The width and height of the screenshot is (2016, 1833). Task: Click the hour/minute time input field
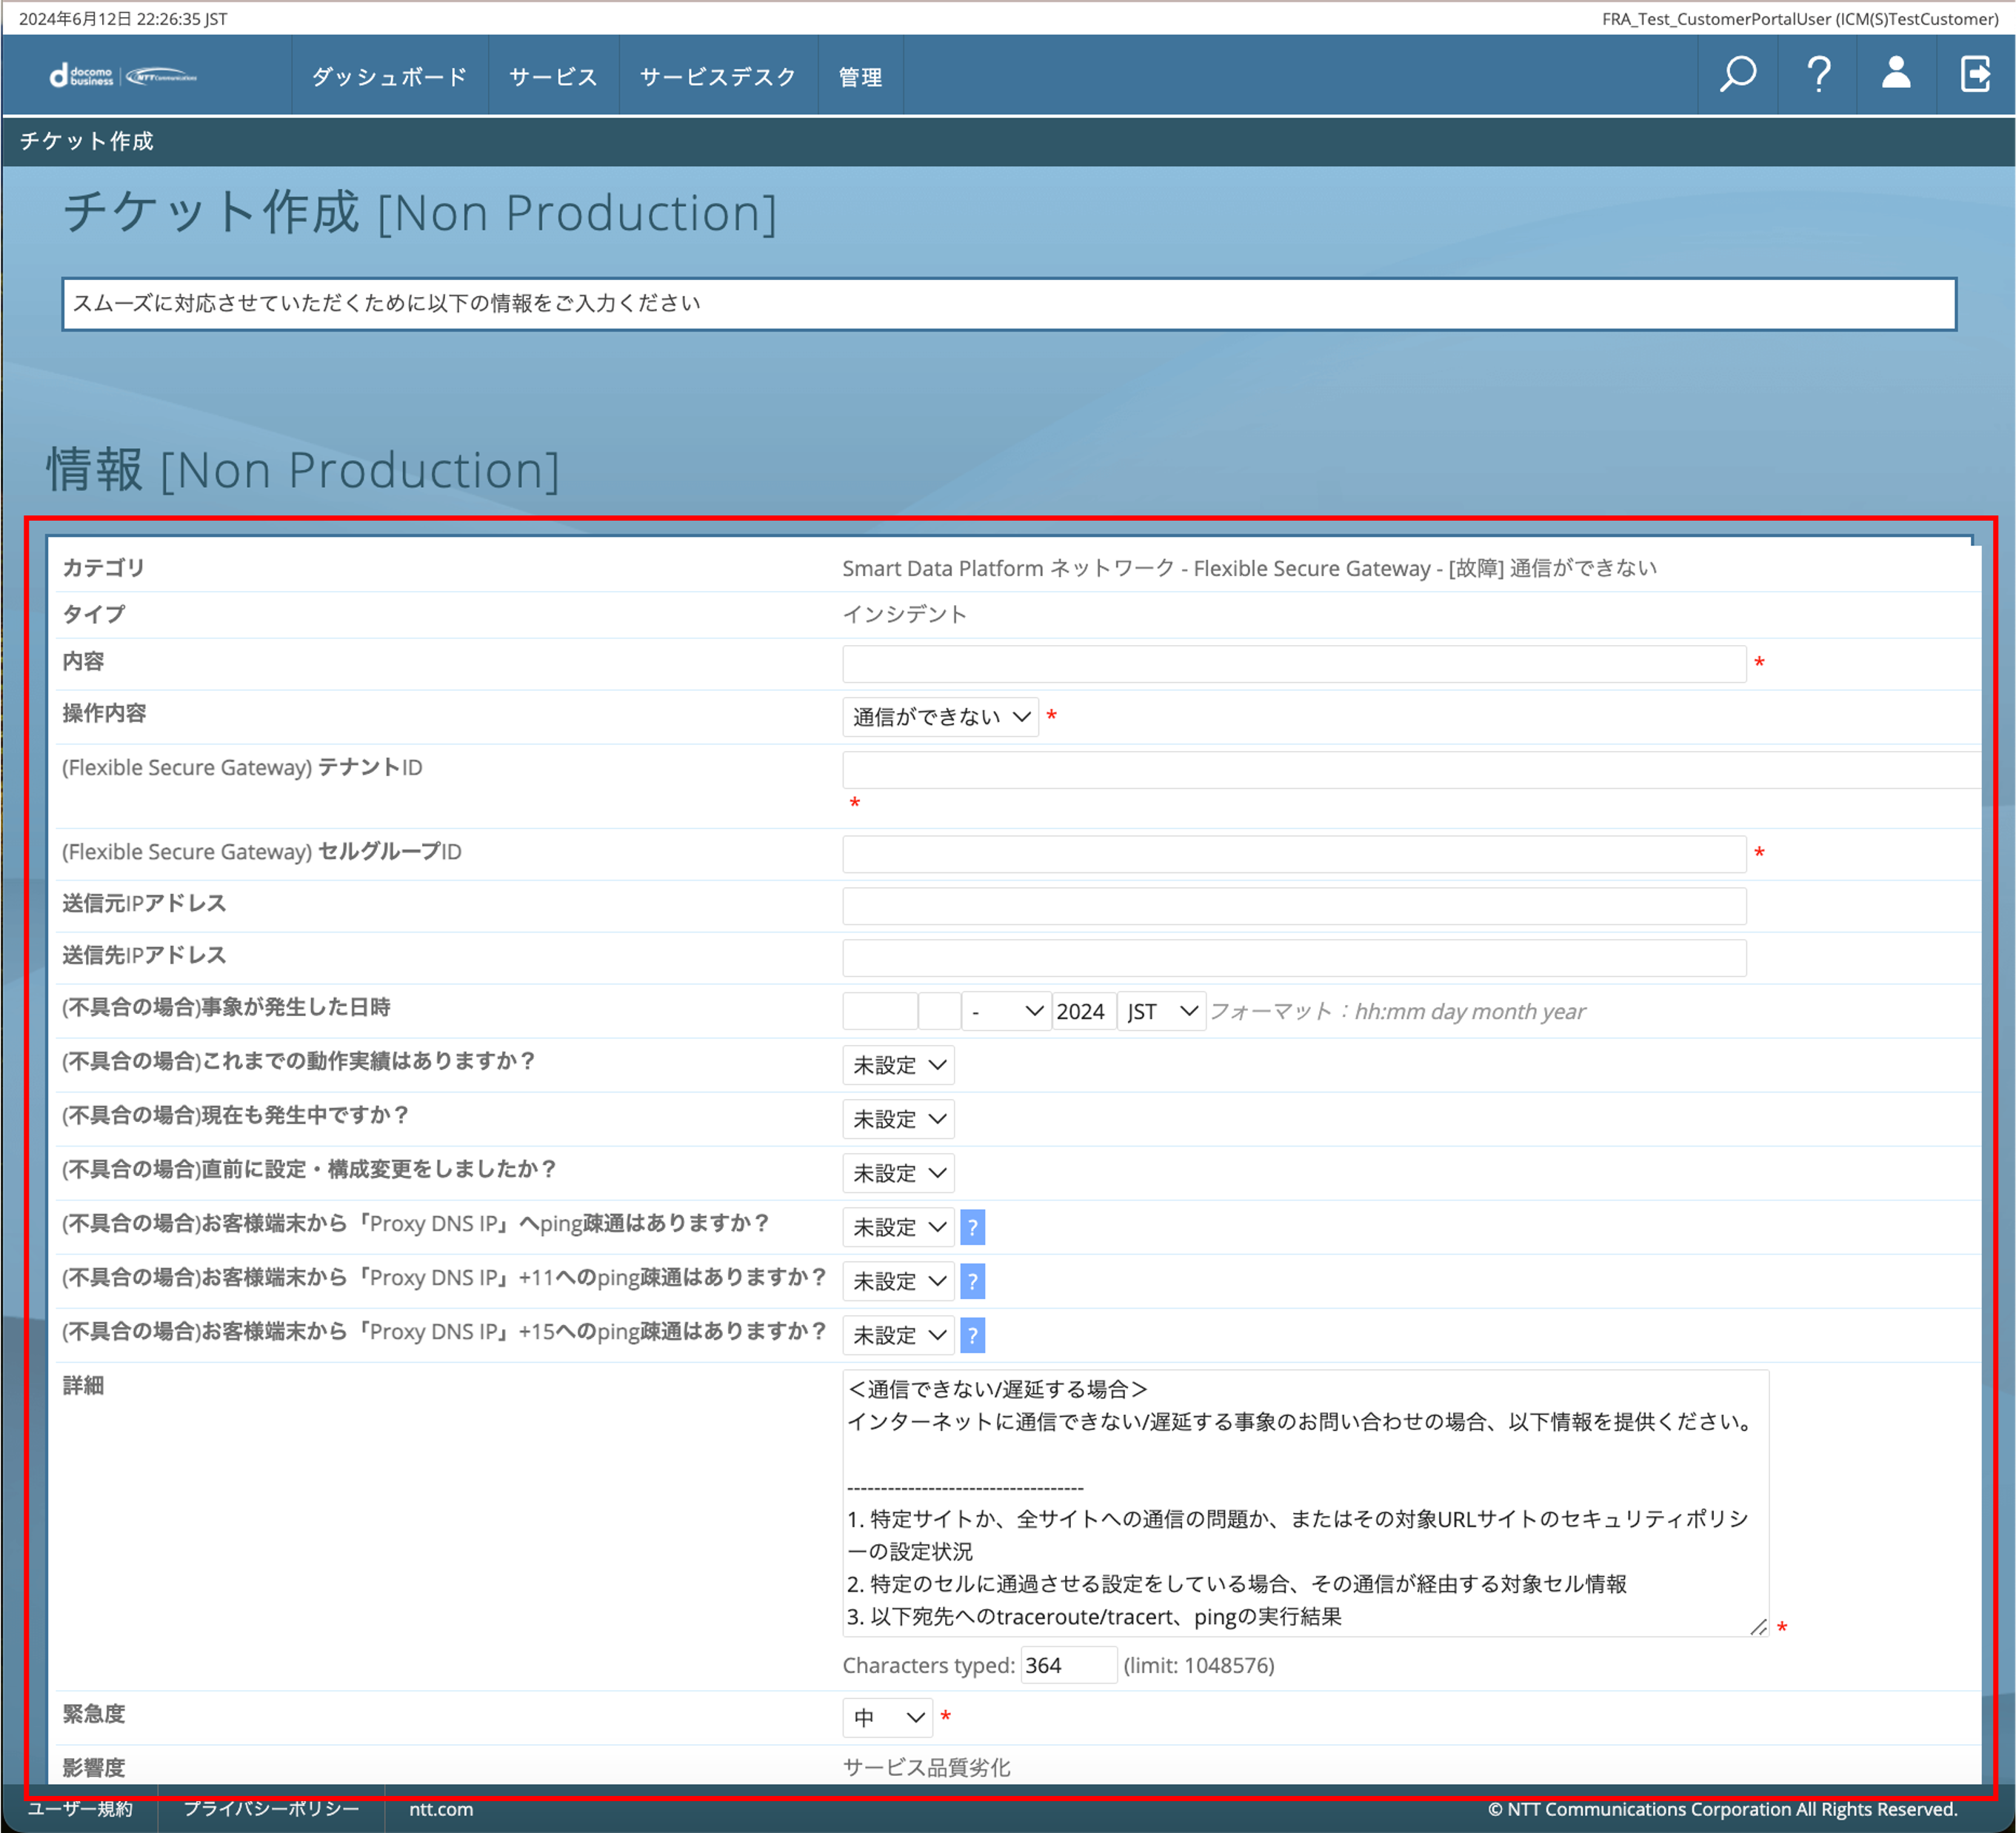tap(880, 1011)
